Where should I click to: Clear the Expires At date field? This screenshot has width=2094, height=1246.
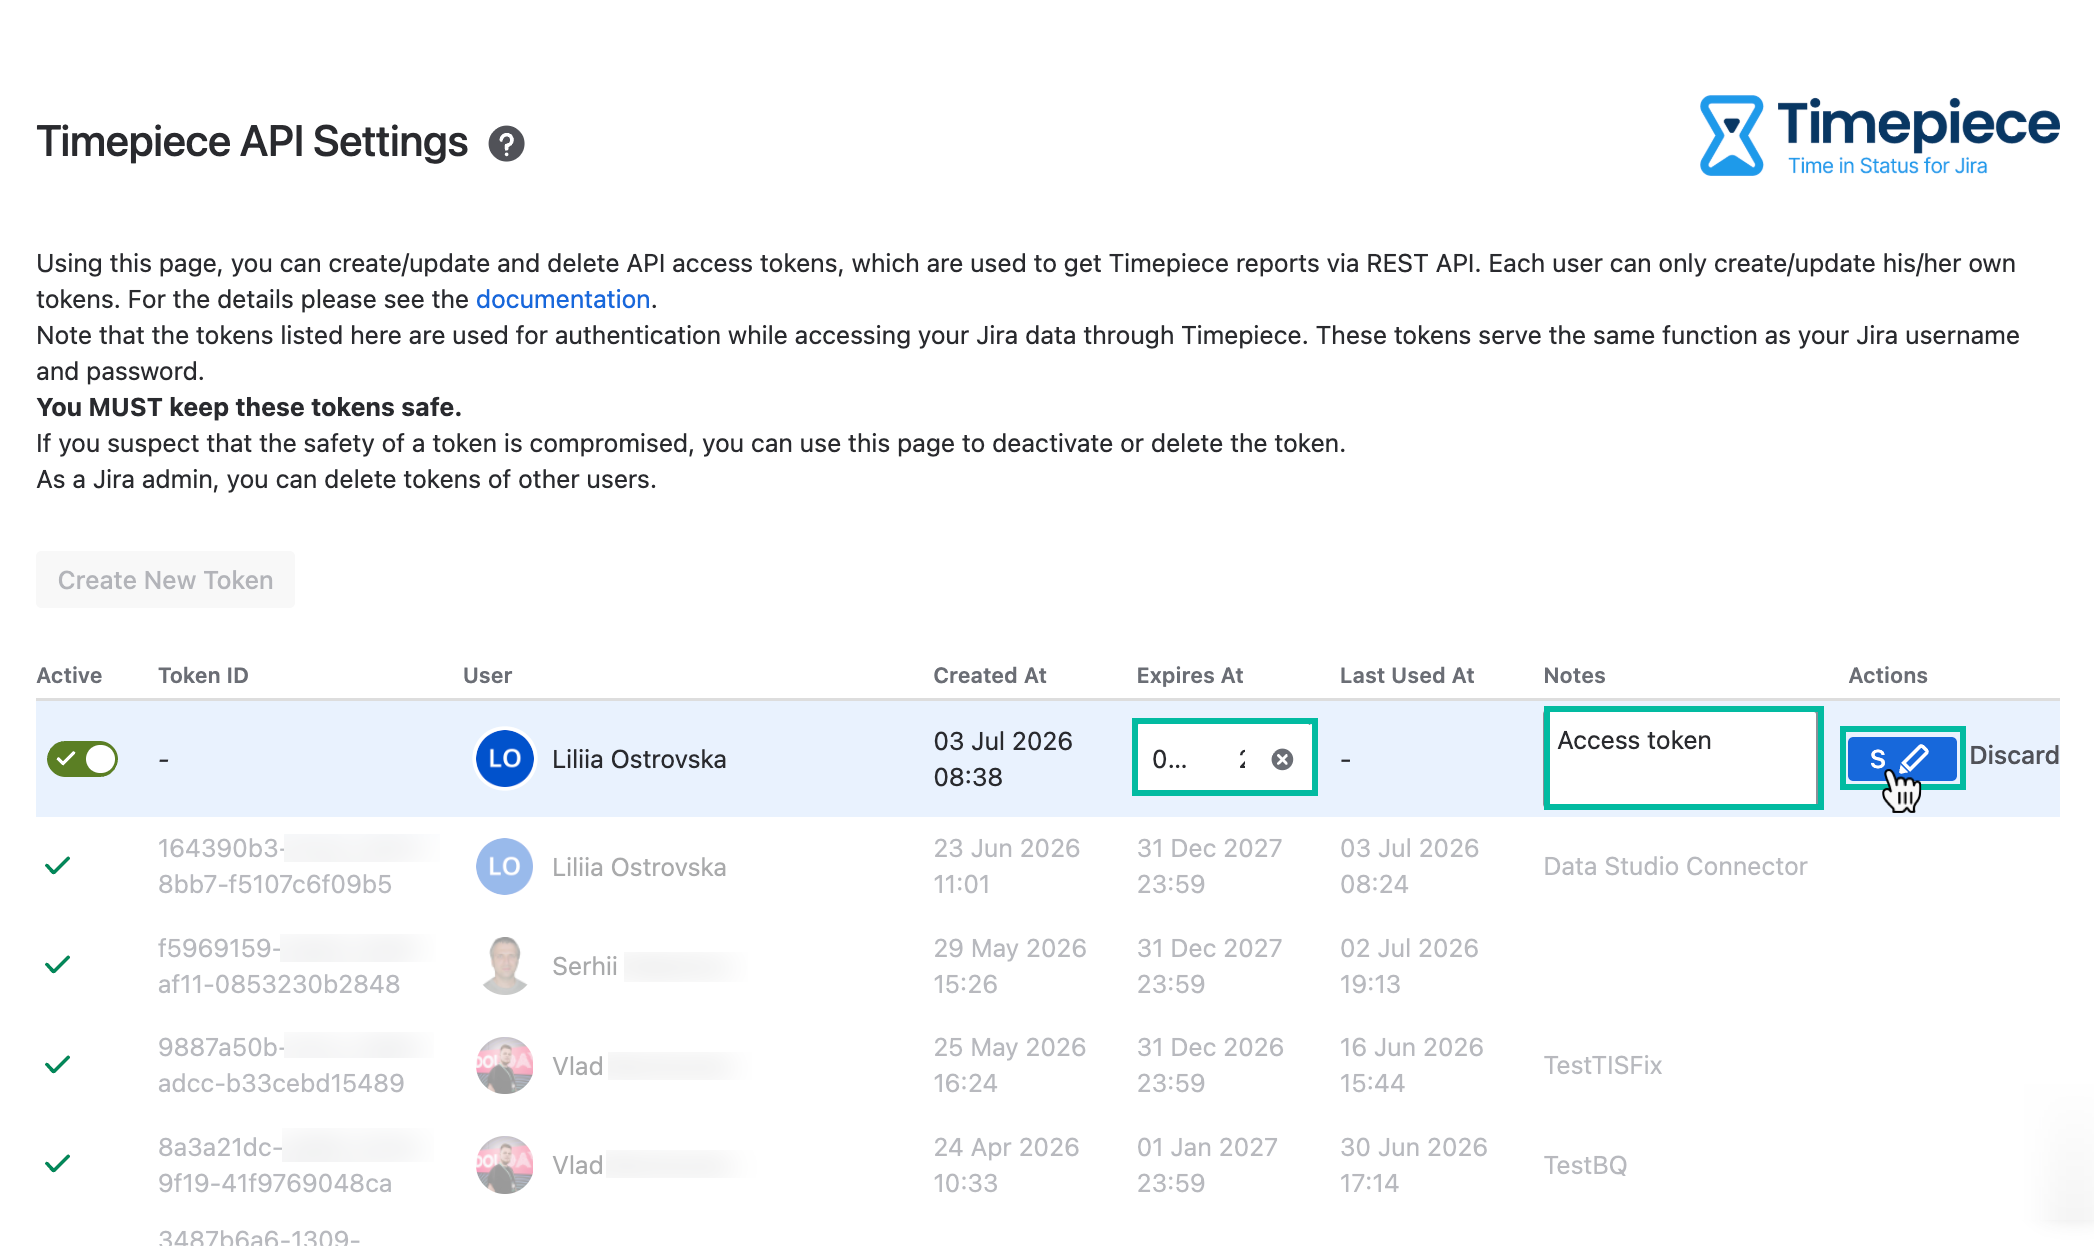point(1282,759)
